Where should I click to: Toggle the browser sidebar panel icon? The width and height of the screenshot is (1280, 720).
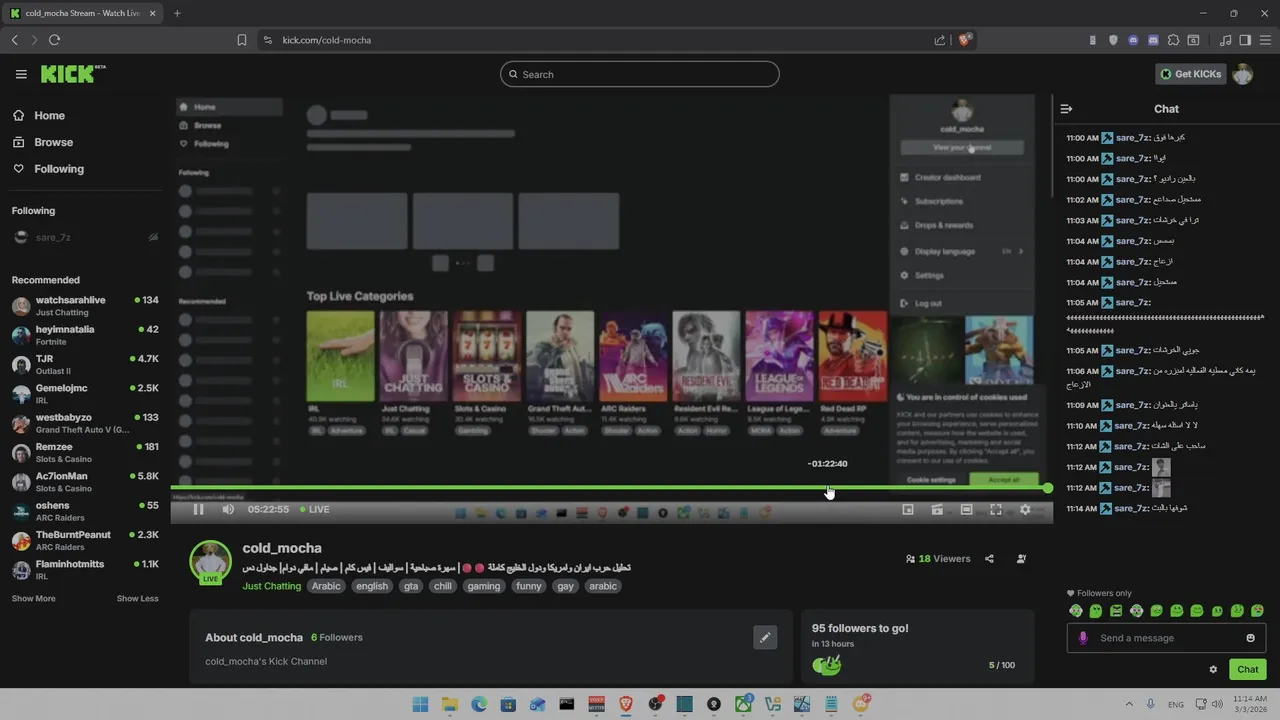pos(1245,40)
